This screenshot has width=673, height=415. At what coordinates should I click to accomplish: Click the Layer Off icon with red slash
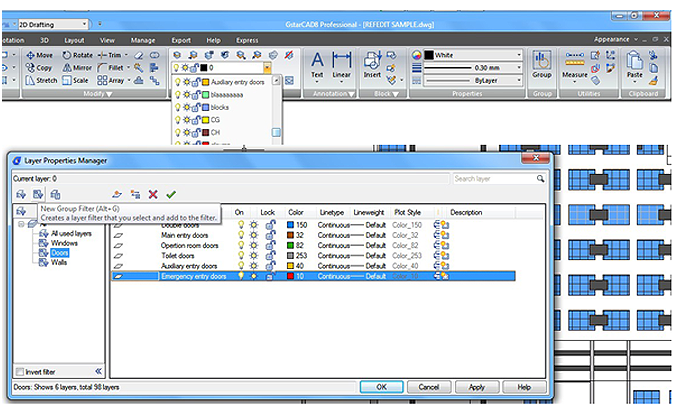point(289,55)
